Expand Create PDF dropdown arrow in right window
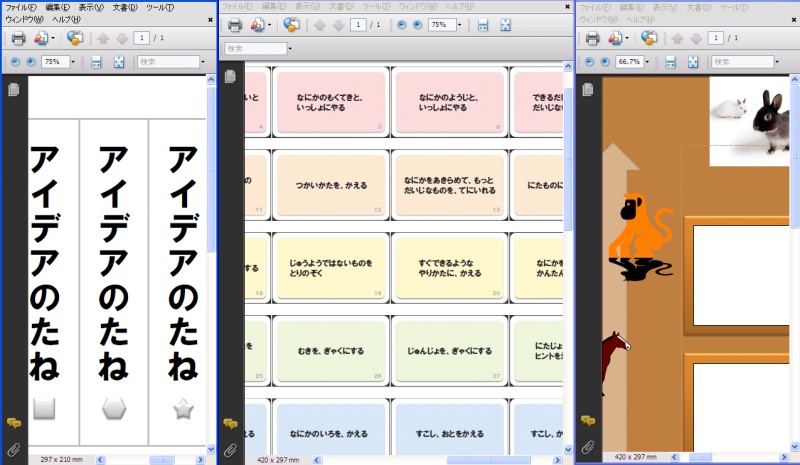The height and width of the screenshot is (465, 800). click(x=627, y=38)
